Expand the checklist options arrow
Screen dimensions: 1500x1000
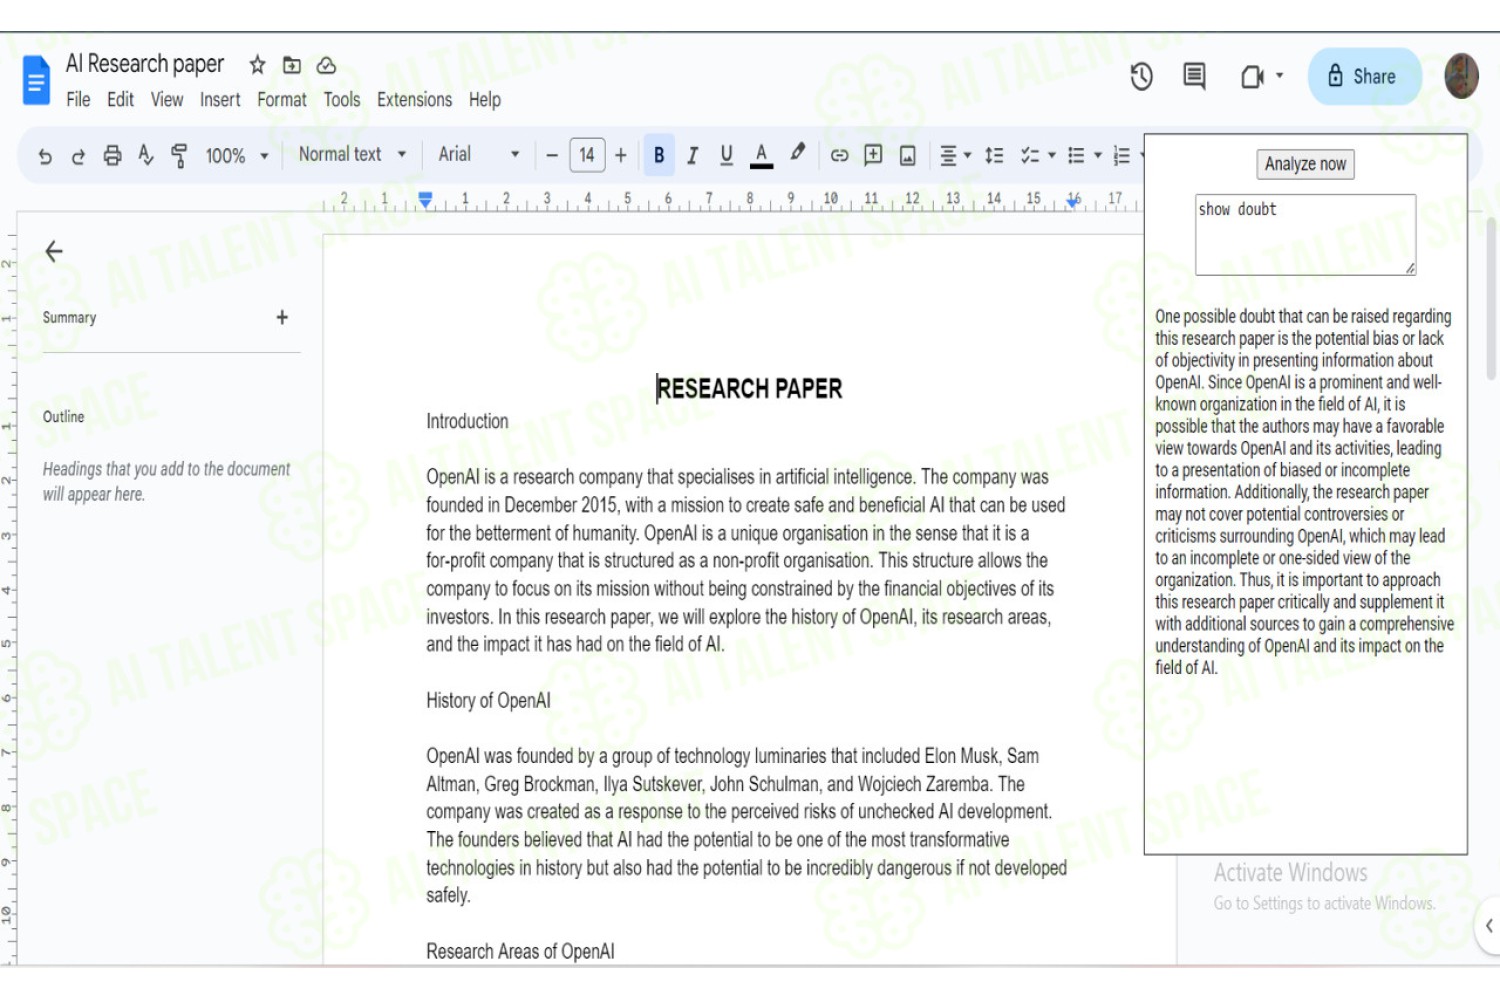[1051, 156]
